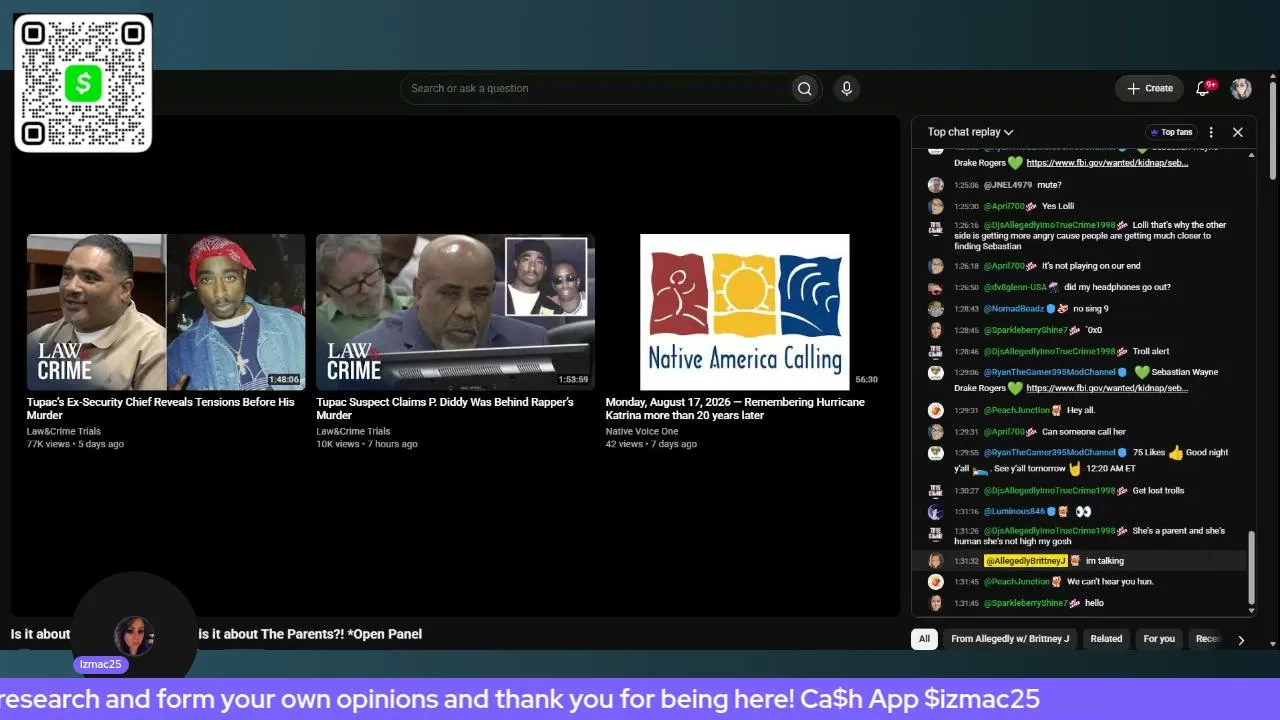This screenshot has width=1280, height=720.
Task: Open the notifications bell
Action: pyautogui.click(x=1203, y=89)
